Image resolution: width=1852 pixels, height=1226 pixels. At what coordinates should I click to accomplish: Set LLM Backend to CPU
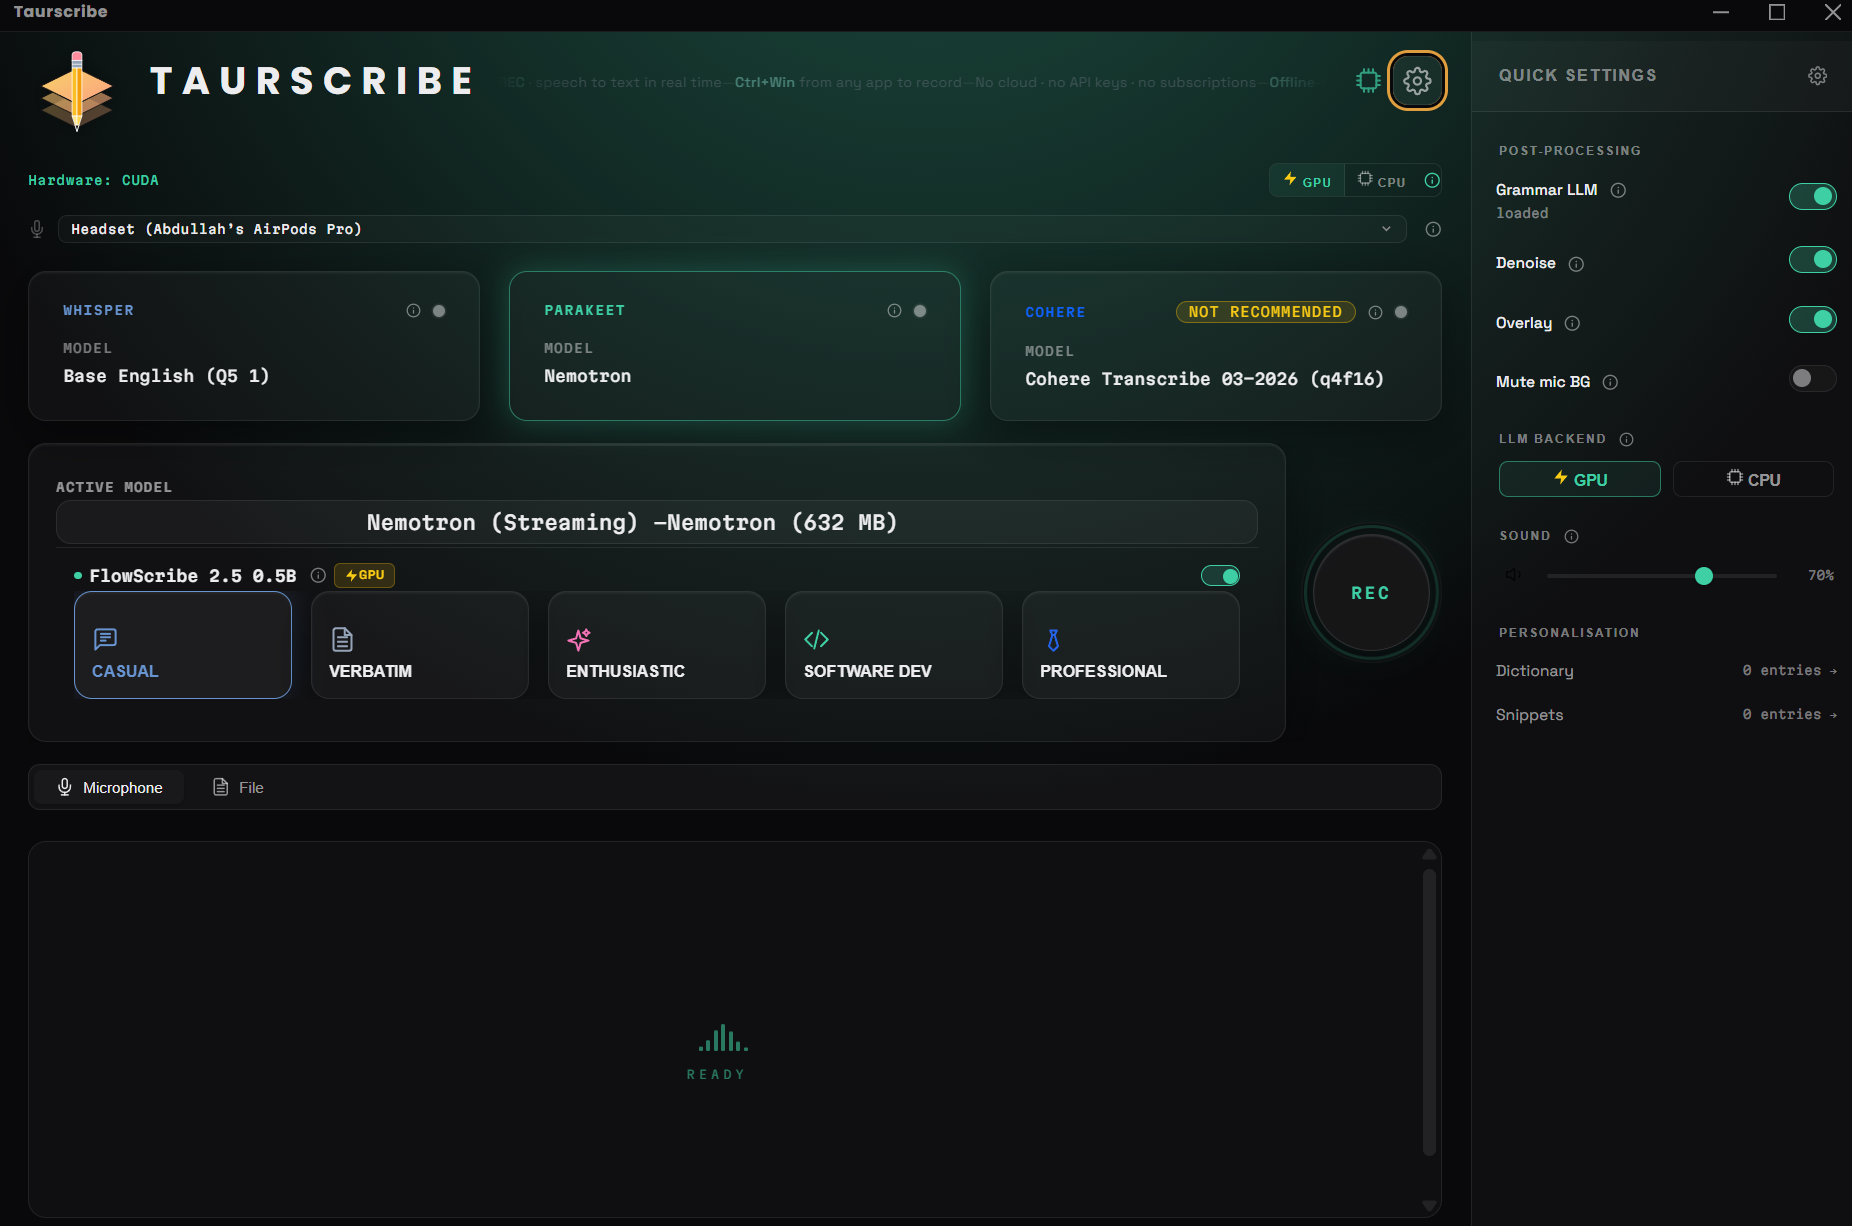(x=1753, y=479)
